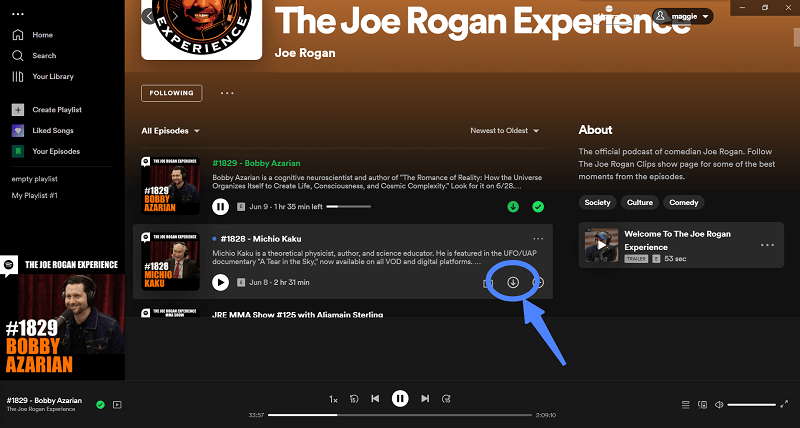Click the Liked Songs heart icon

(x=17, y=130)
